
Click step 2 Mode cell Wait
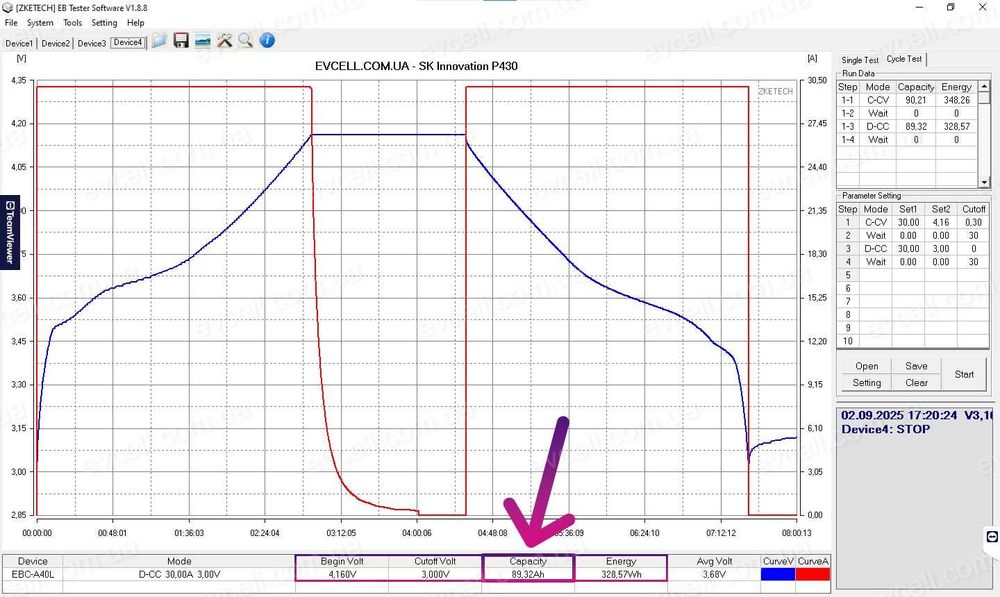click(x=876, y=235)
